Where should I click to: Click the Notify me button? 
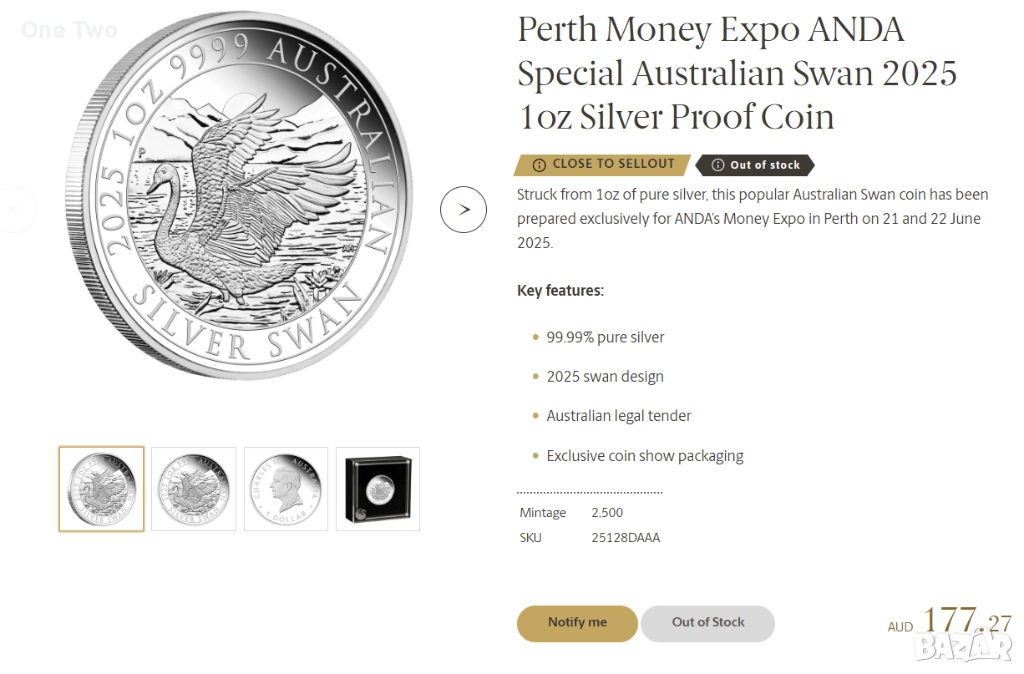[577, 623]
